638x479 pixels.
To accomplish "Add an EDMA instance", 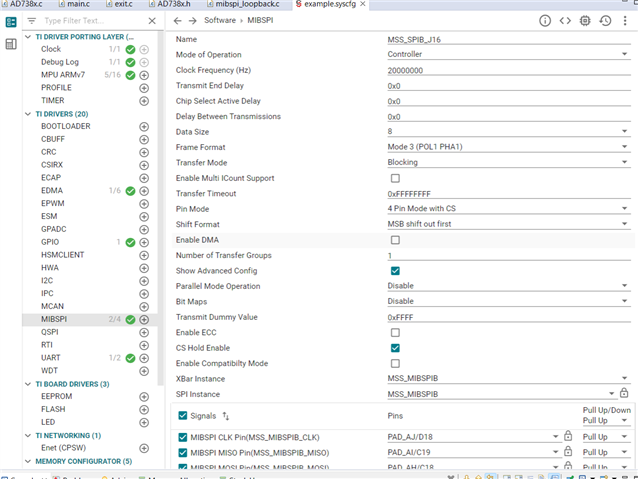I will click(144, 191).
